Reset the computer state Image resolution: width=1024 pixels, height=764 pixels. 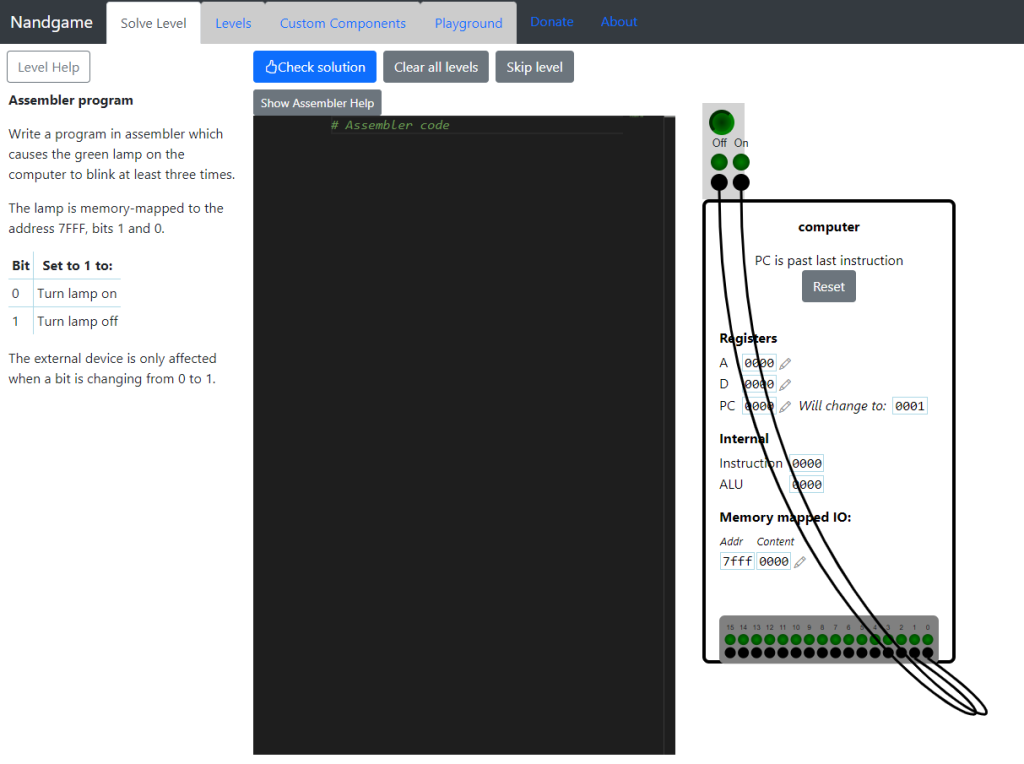[x=828, y=286]
